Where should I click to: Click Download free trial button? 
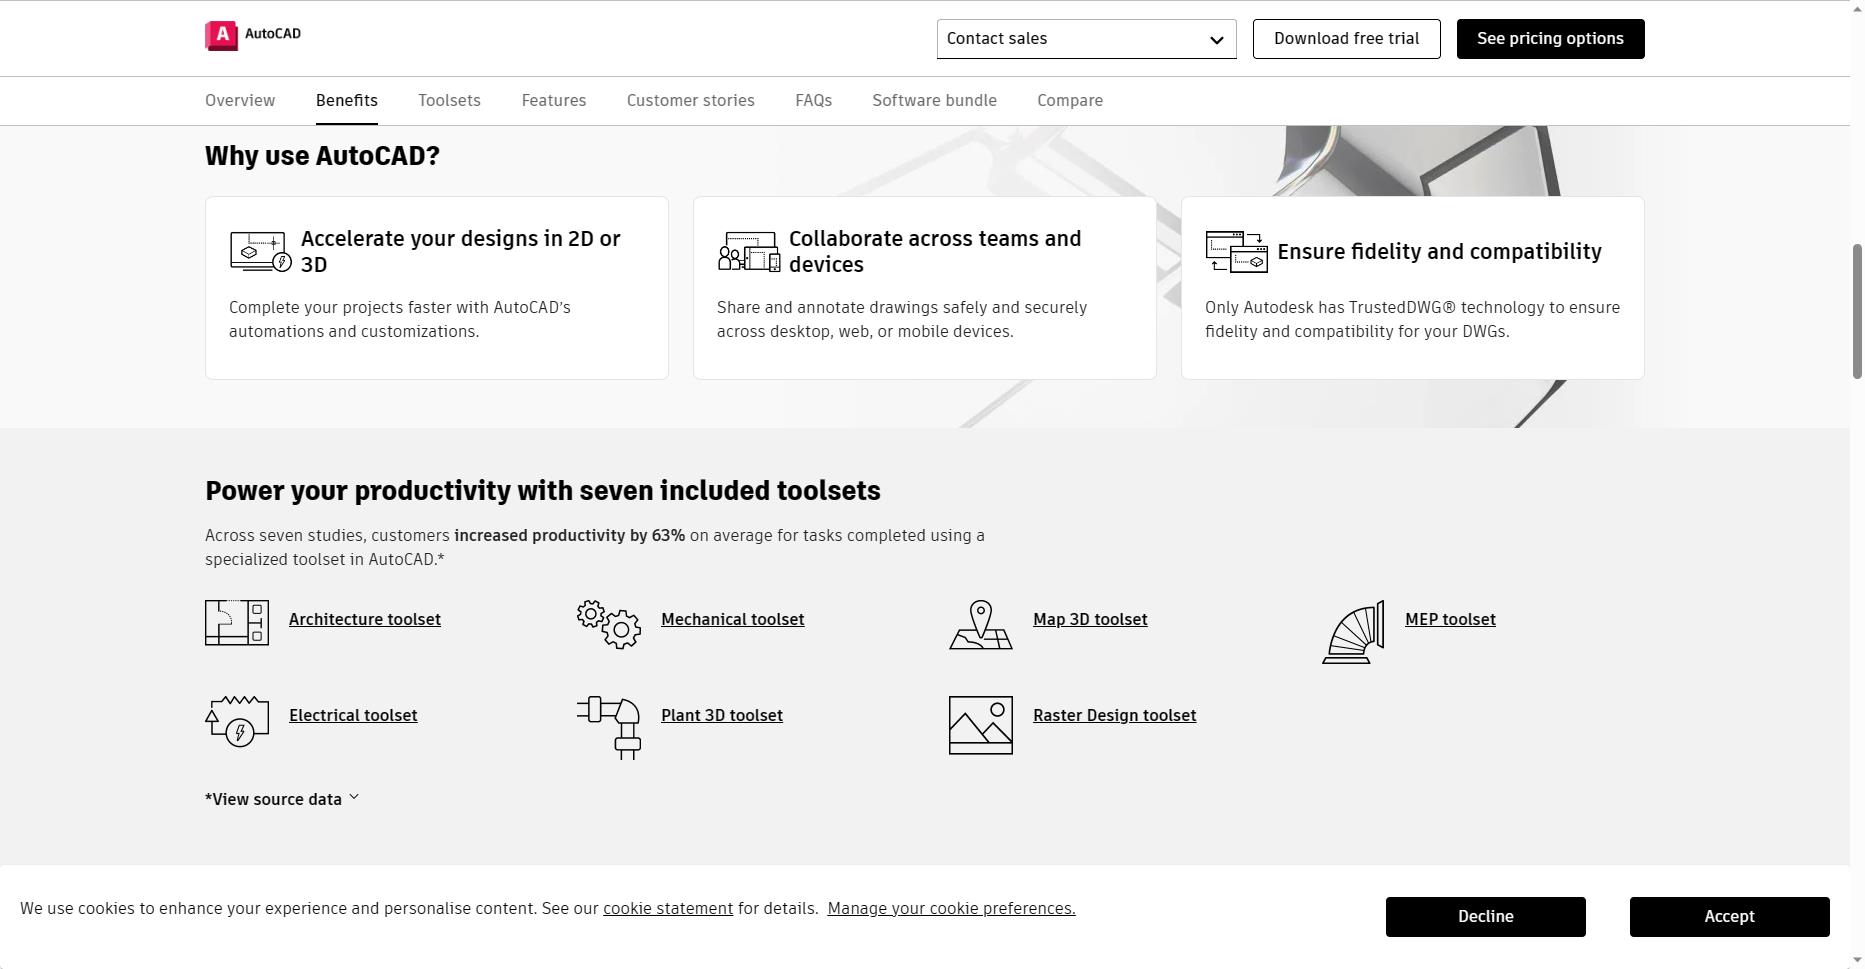(x=1346, y=39)
